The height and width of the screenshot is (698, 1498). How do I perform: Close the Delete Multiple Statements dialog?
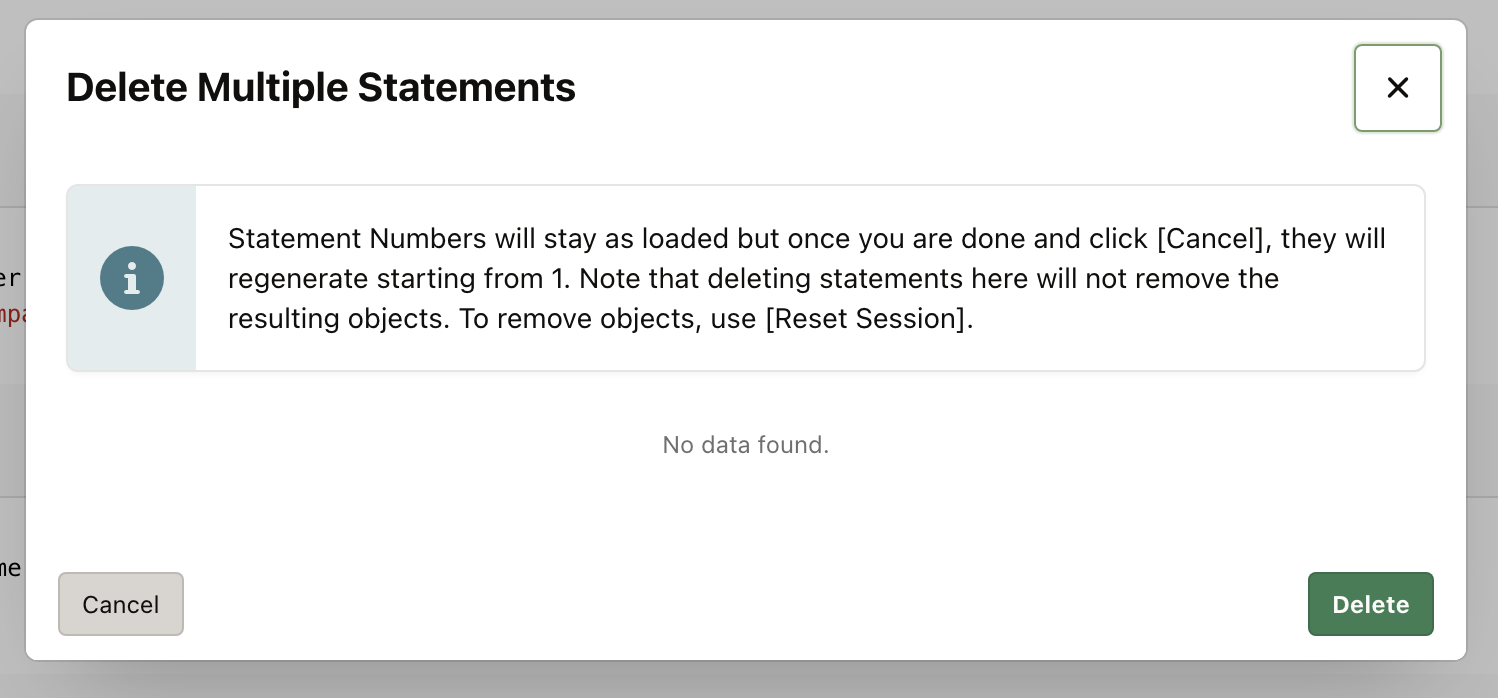coord(1397,88)
